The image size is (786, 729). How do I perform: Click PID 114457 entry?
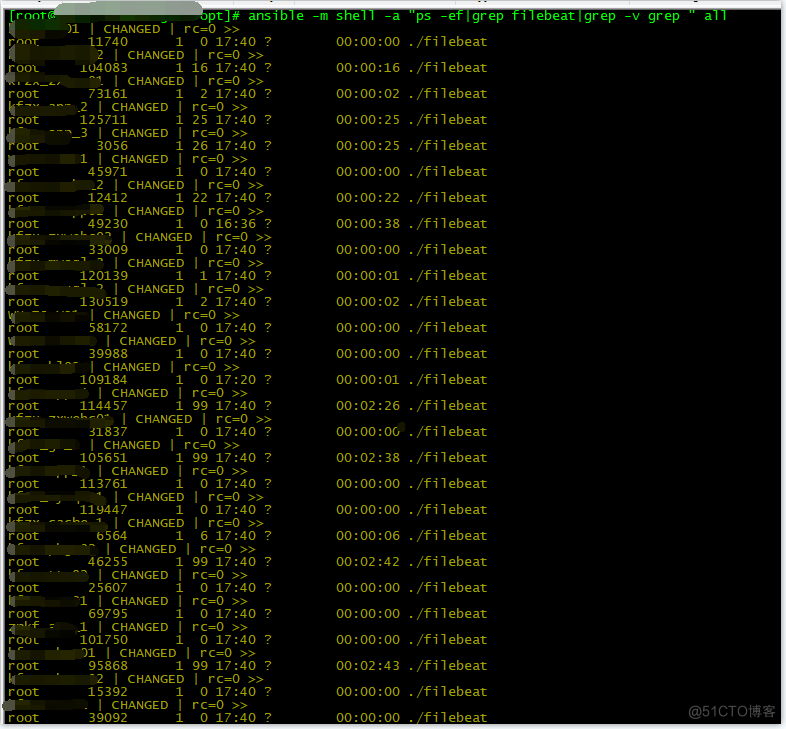(104, 406)
